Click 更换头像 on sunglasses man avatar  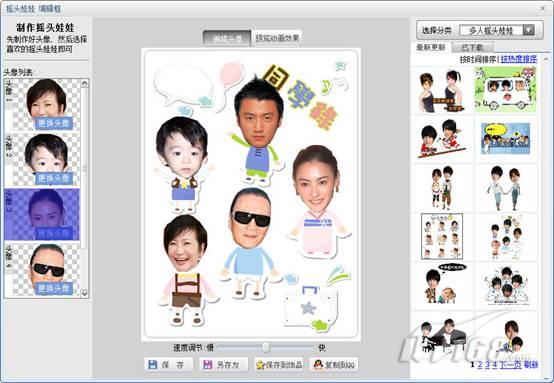coord(54,289)
